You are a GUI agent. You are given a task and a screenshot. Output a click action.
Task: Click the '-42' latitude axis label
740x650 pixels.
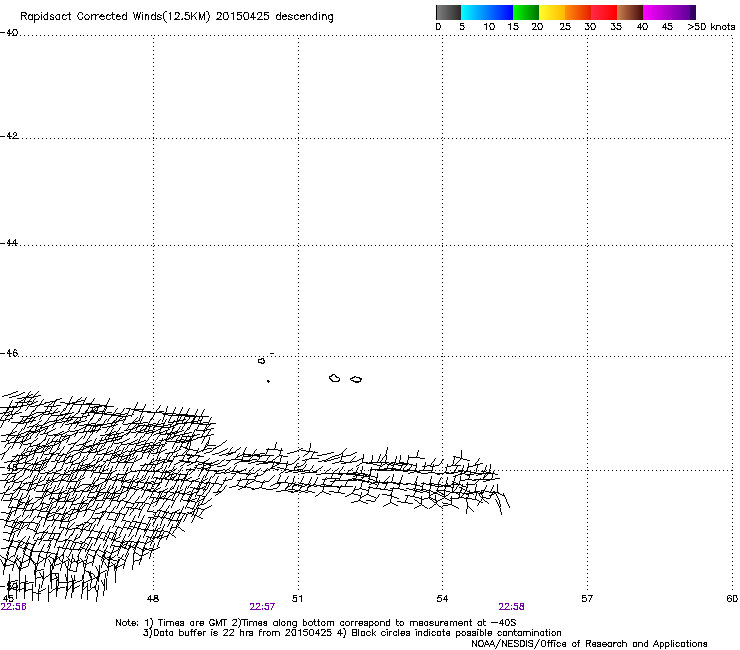9,135
